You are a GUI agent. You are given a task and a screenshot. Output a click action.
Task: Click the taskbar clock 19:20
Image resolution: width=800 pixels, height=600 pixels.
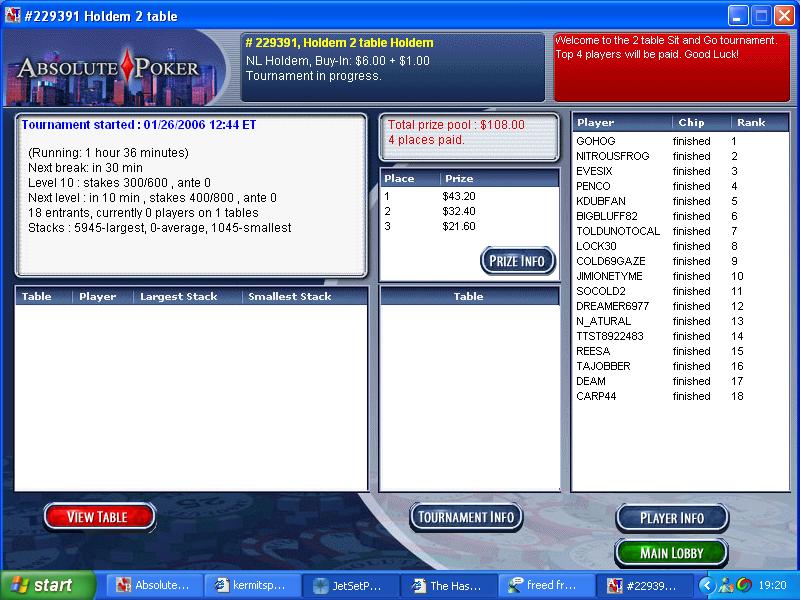[x=772, y=585]
